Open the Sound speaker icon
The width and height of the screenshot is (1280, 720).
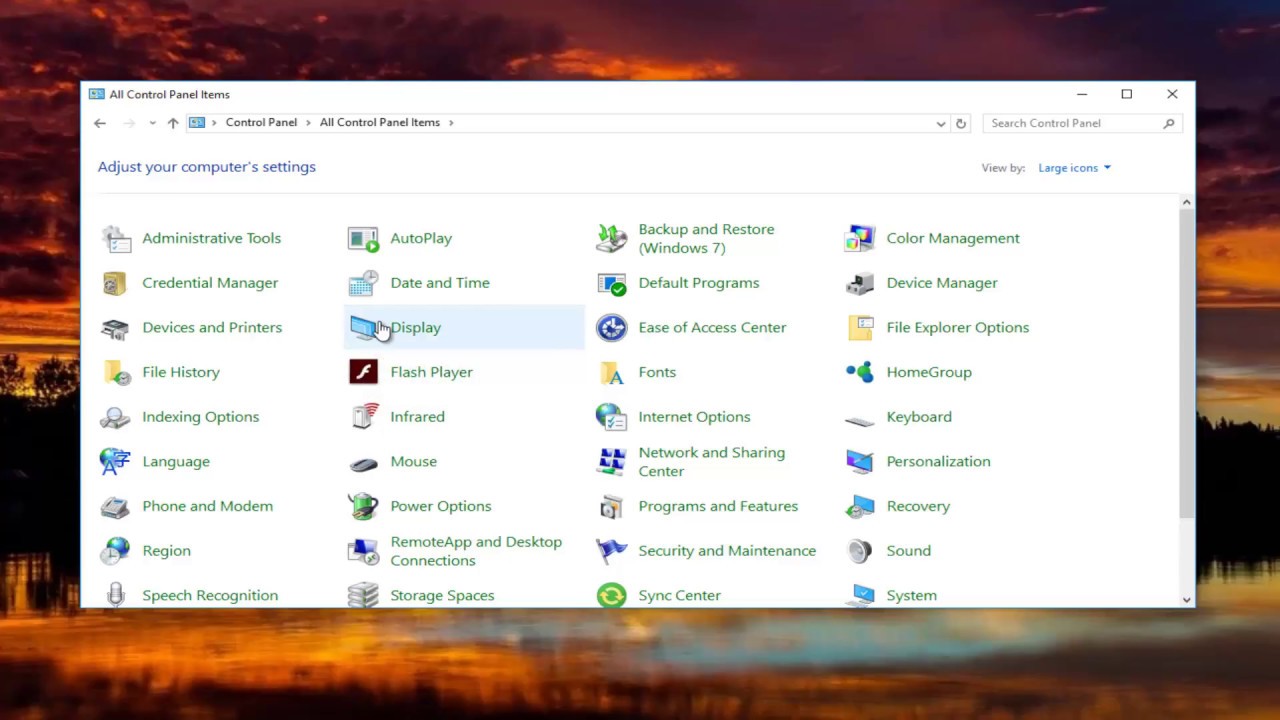pos(859,551)
